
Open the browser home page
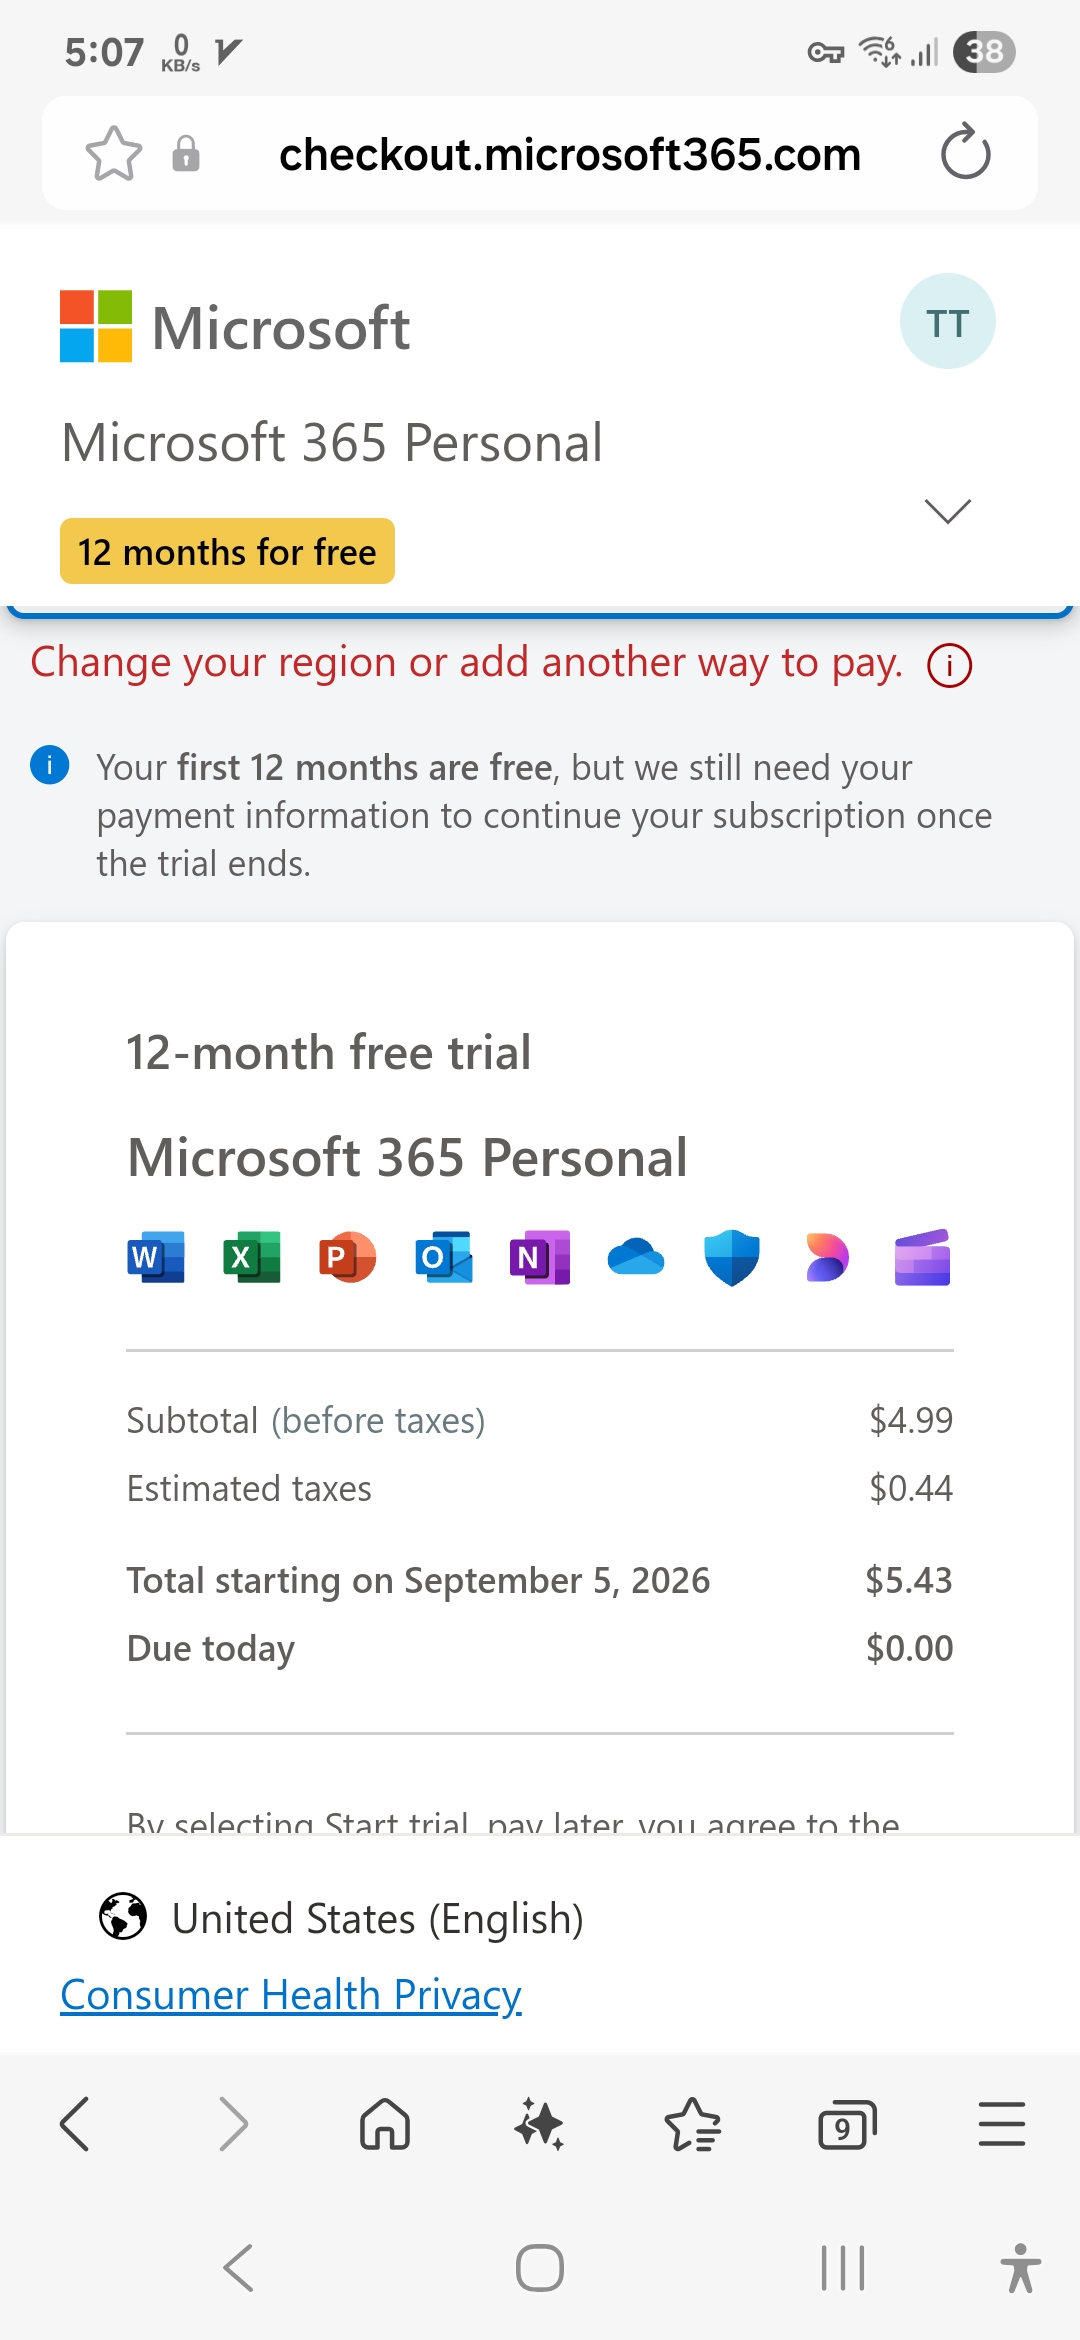point(385,2124)
